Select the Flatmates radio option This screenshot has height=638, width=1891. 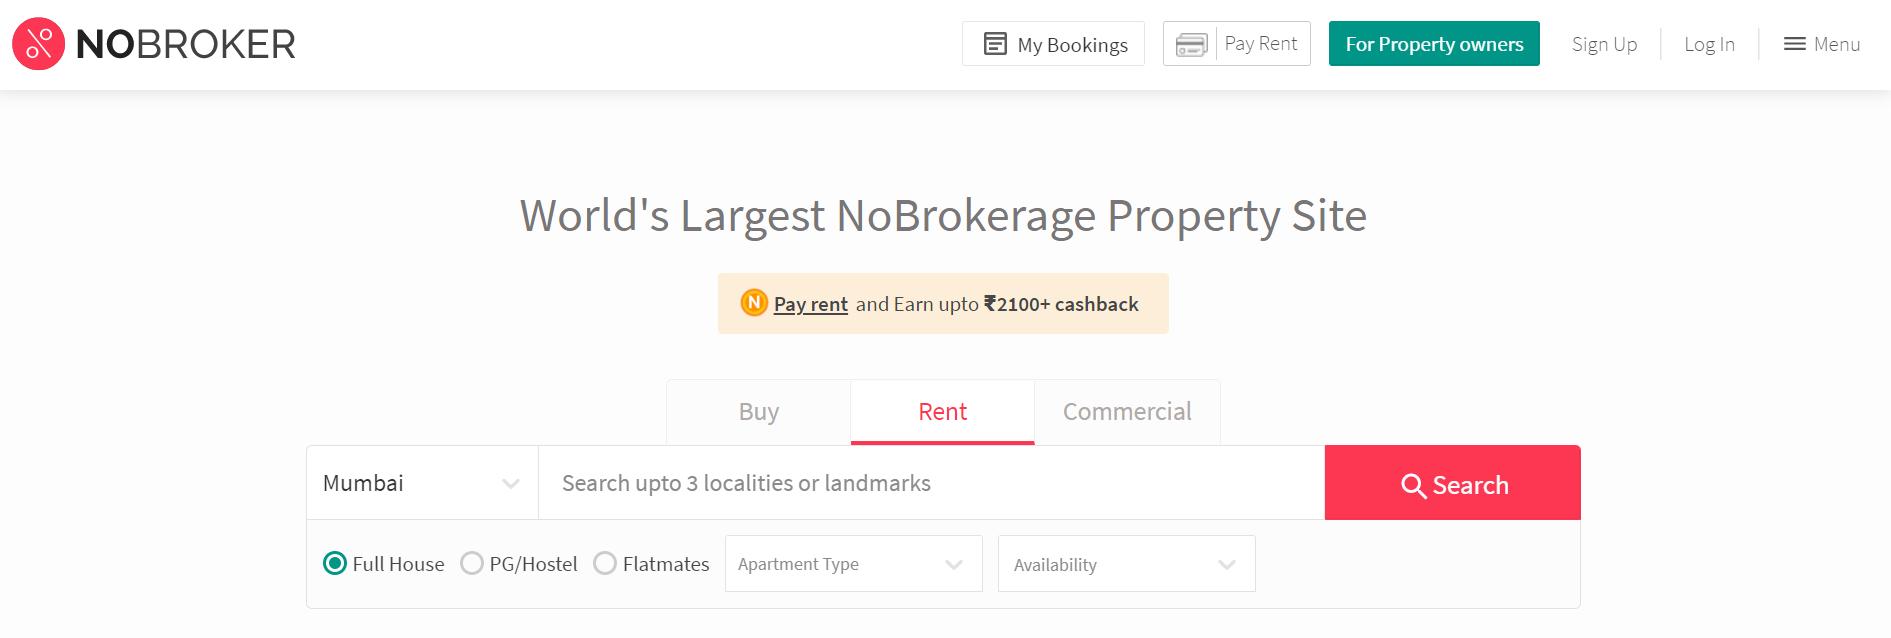pyautogui.click(x=605, y=564)
